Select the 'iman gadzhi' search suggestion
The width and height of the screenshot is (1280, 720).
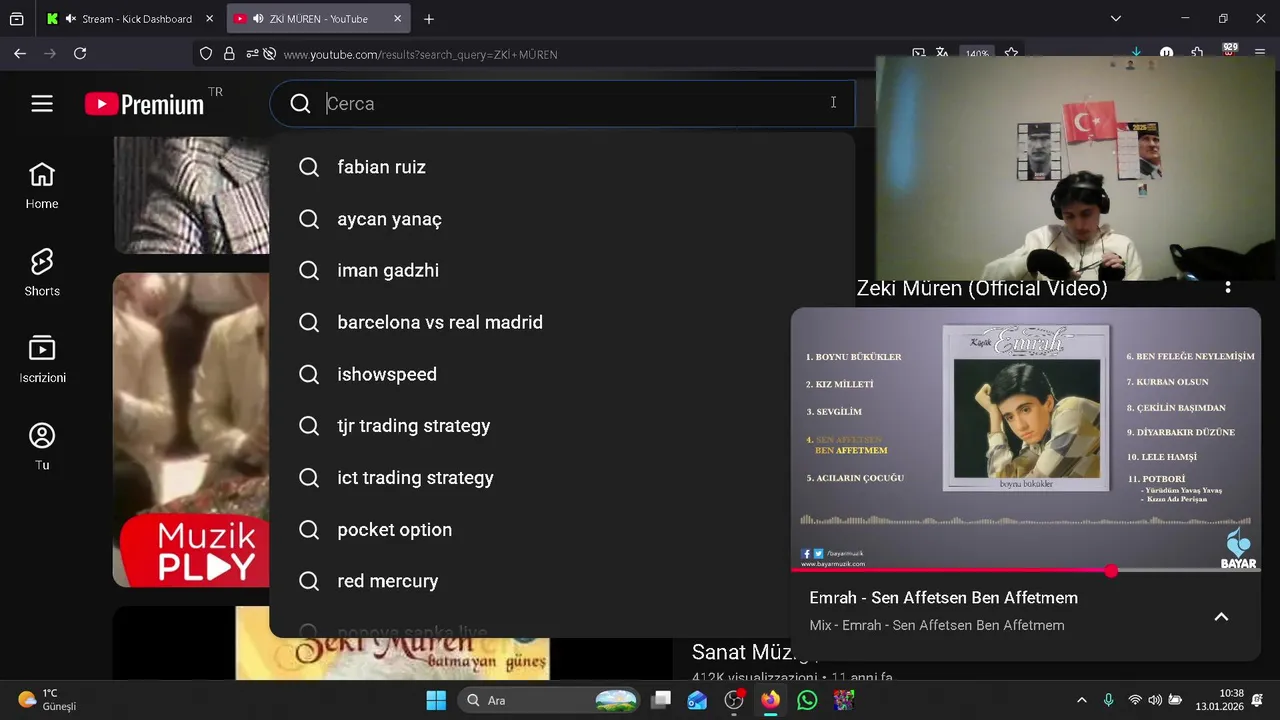(562, 271)
